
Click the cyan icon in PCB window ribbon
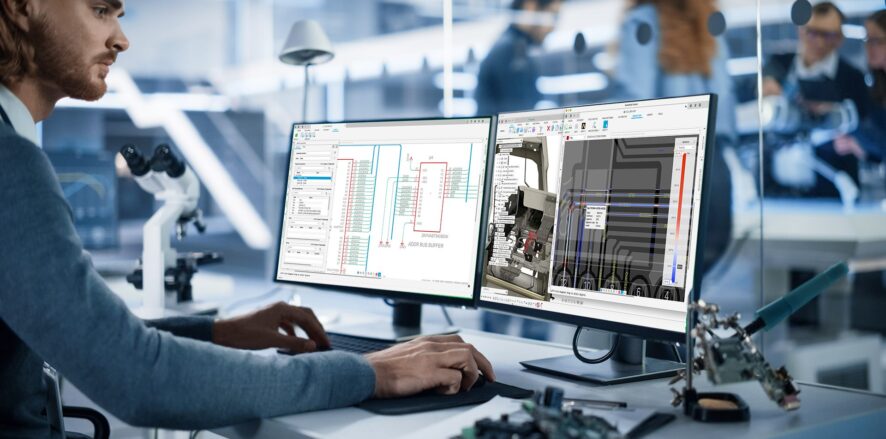pos(605,124)
